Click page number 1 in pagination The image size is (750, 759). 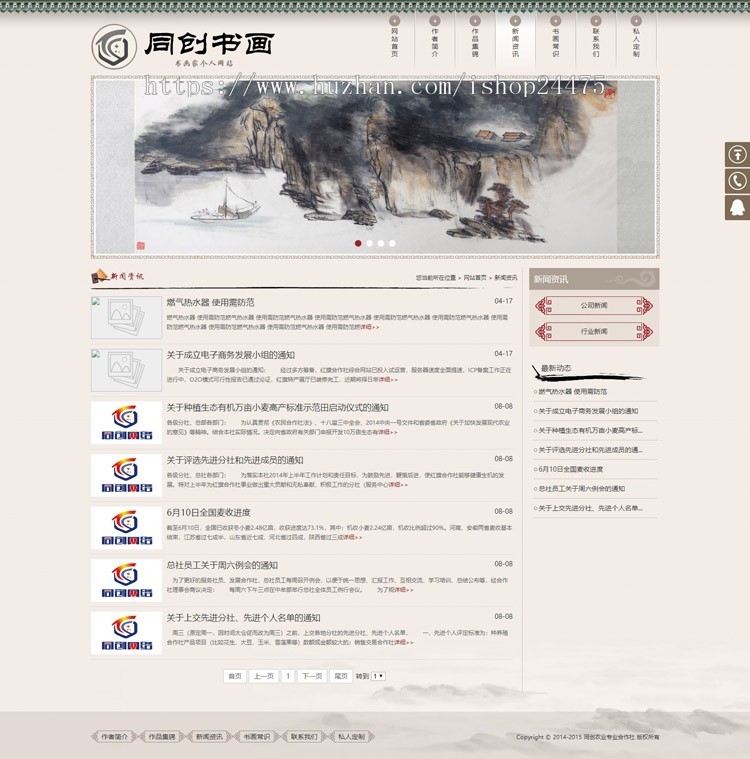[288, 676]
